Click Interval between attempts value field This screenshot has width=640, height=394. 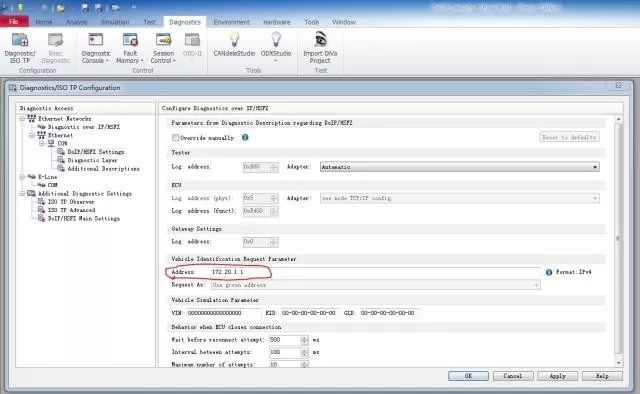(285, 352)
